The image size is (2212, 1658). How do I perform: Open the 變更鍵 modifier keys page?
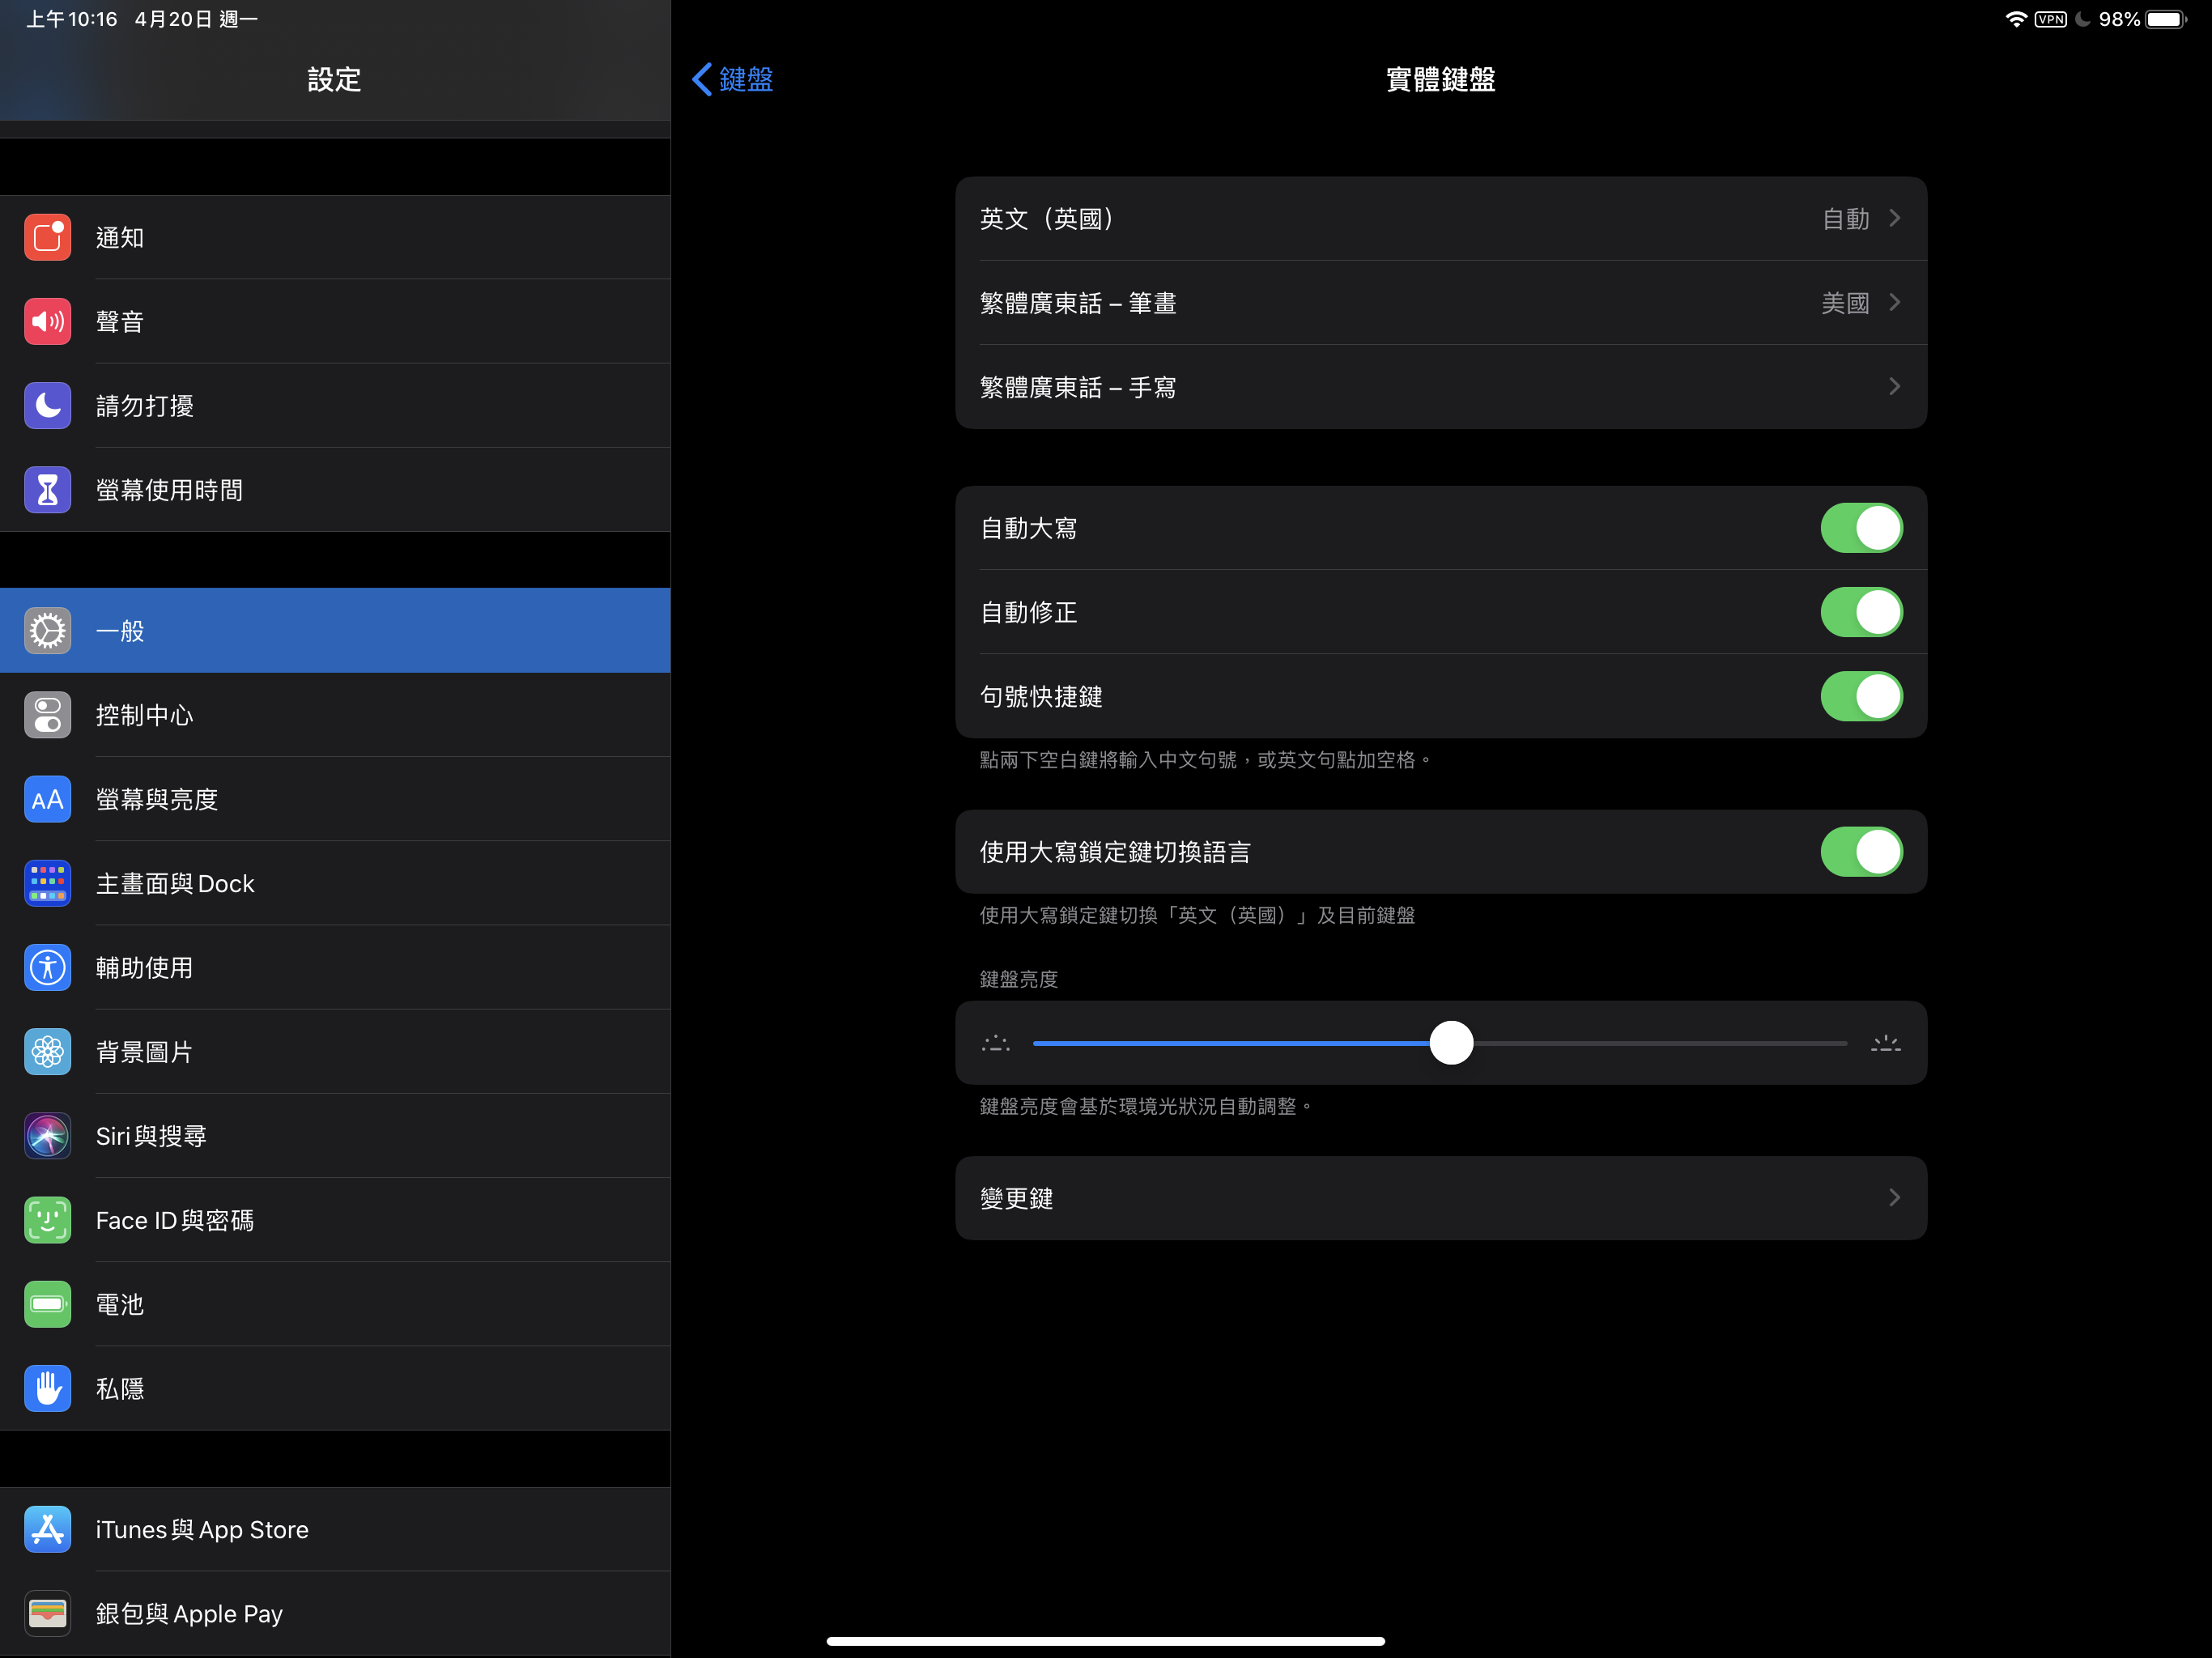tap(1440, 1198)
